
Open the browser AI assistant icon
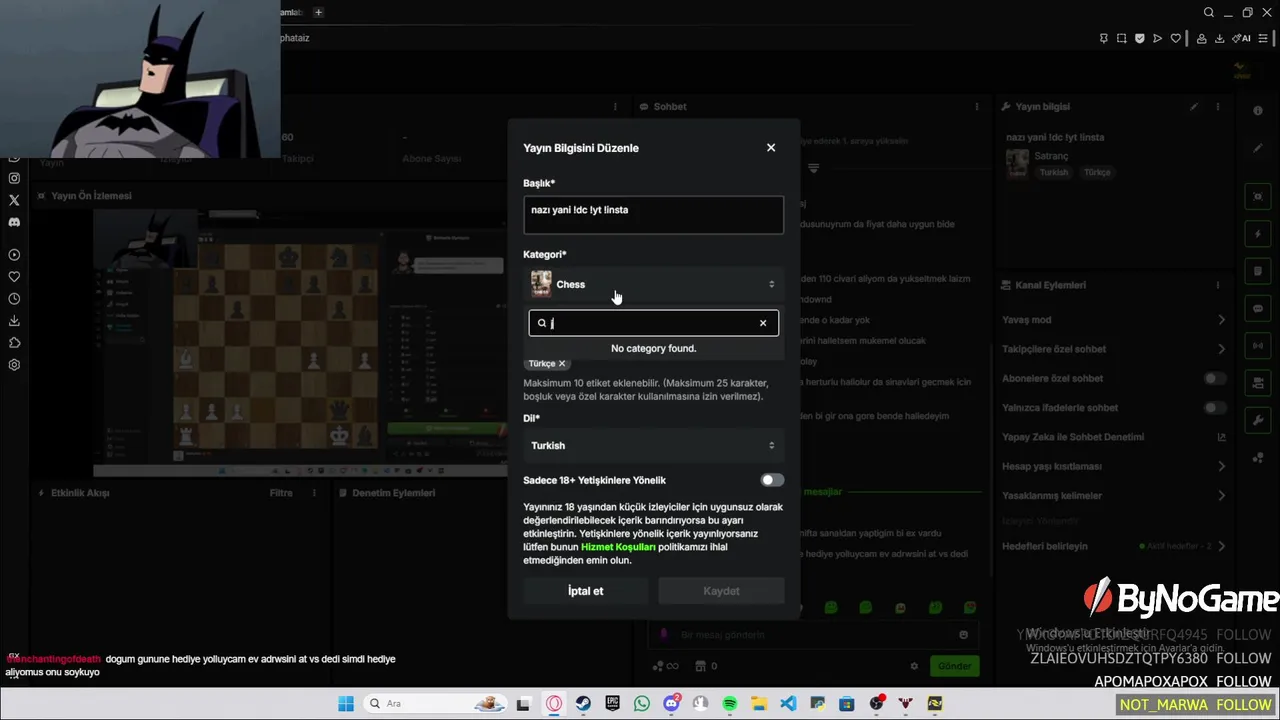(1242, 38)
